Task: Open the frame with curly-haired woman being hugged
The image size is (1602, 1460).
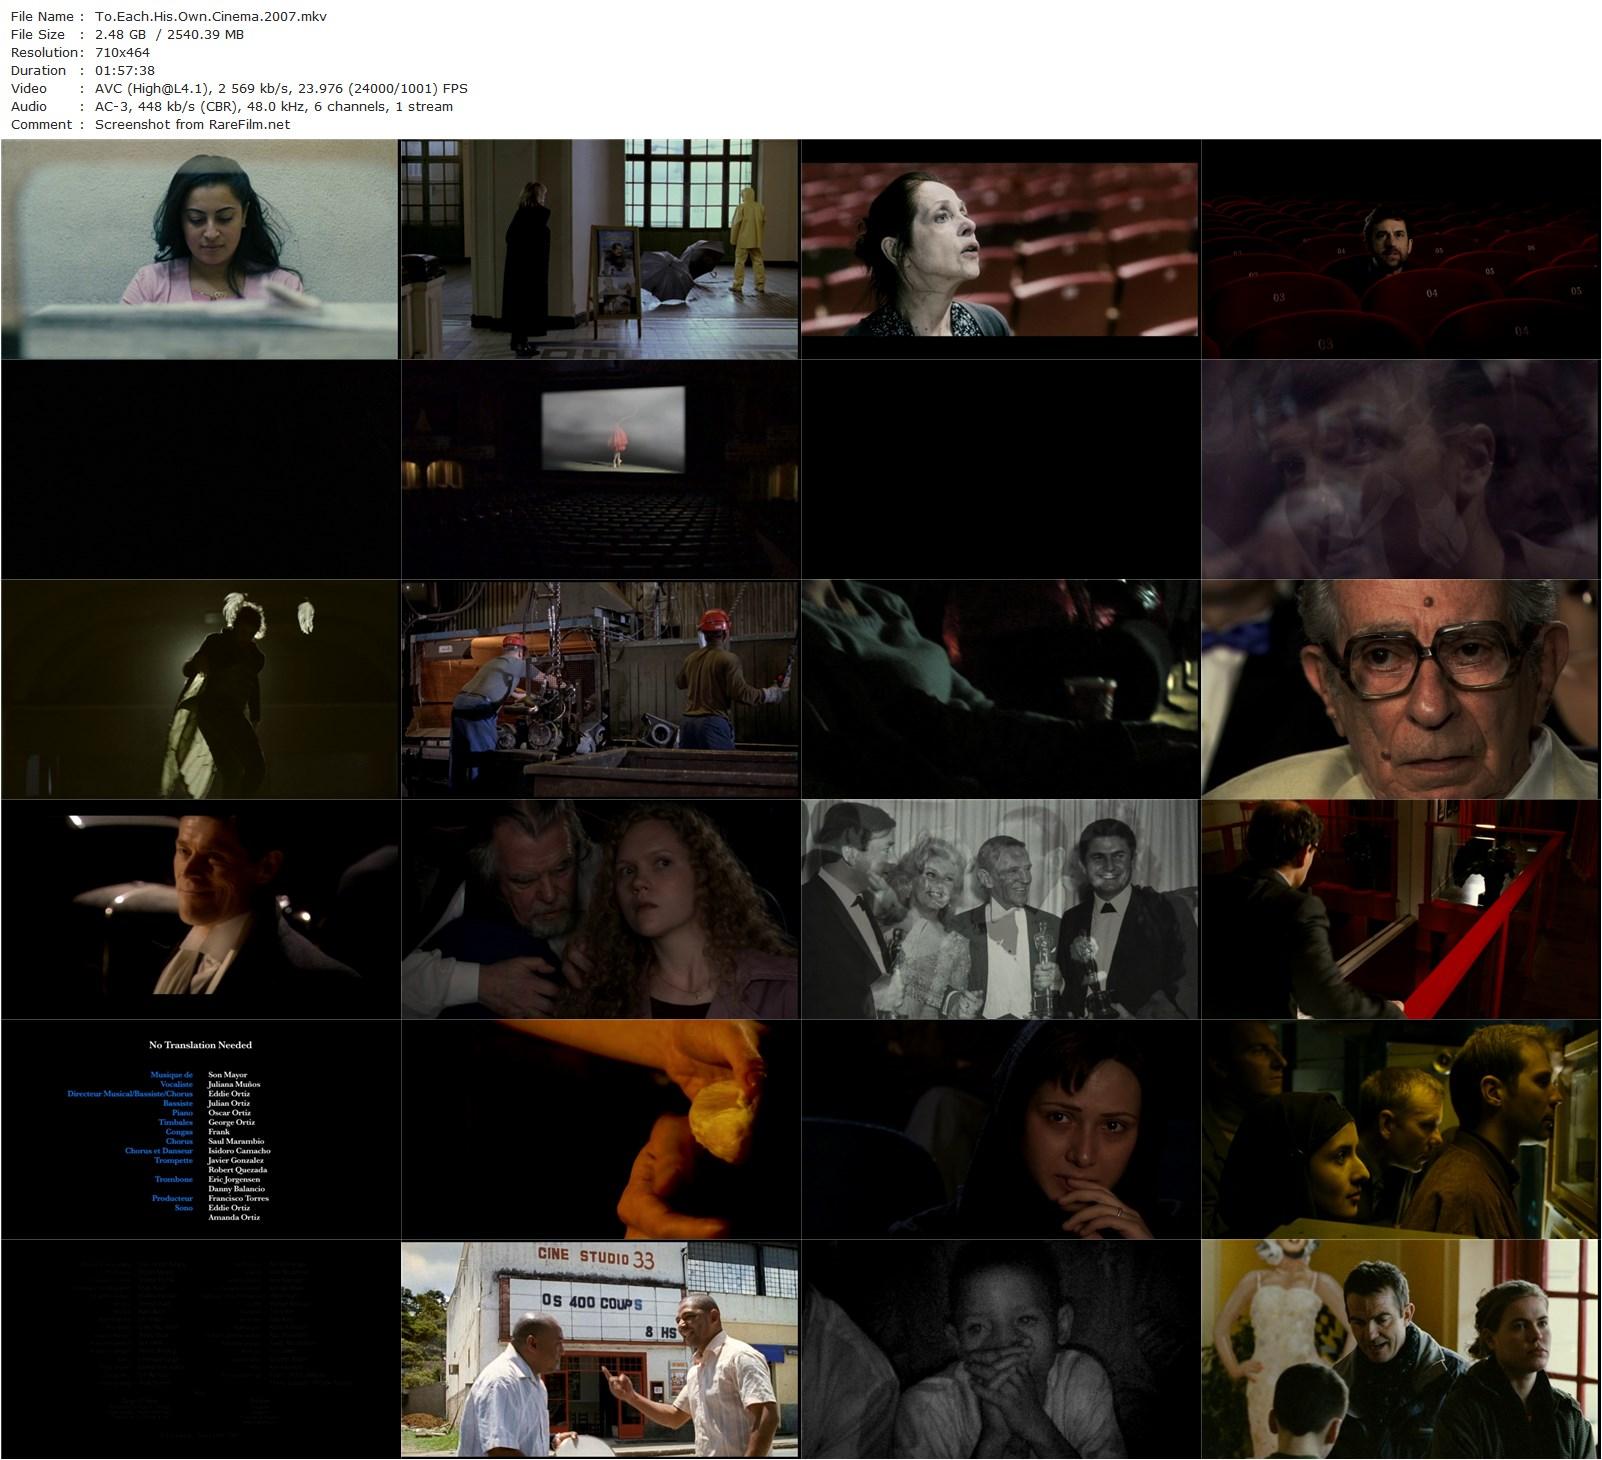Action: click(600, 909)
